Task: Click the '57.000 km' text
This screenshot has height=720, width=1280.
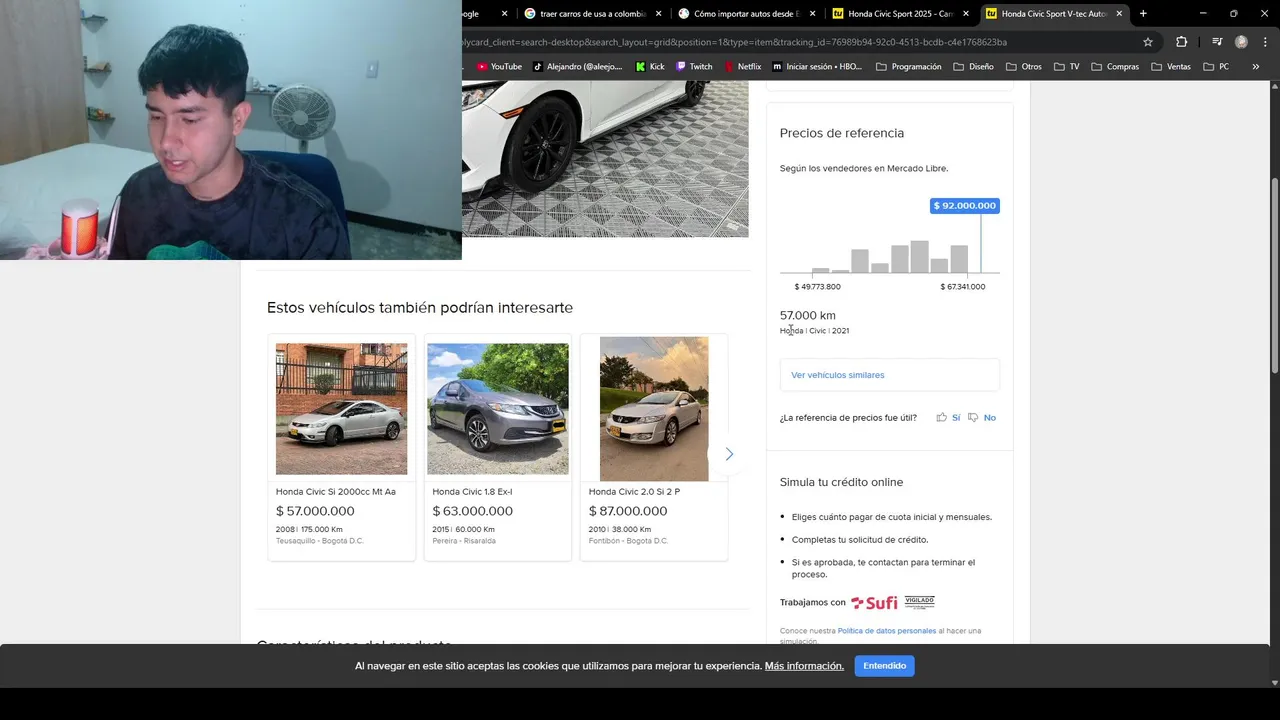Action: click(808, 315)
